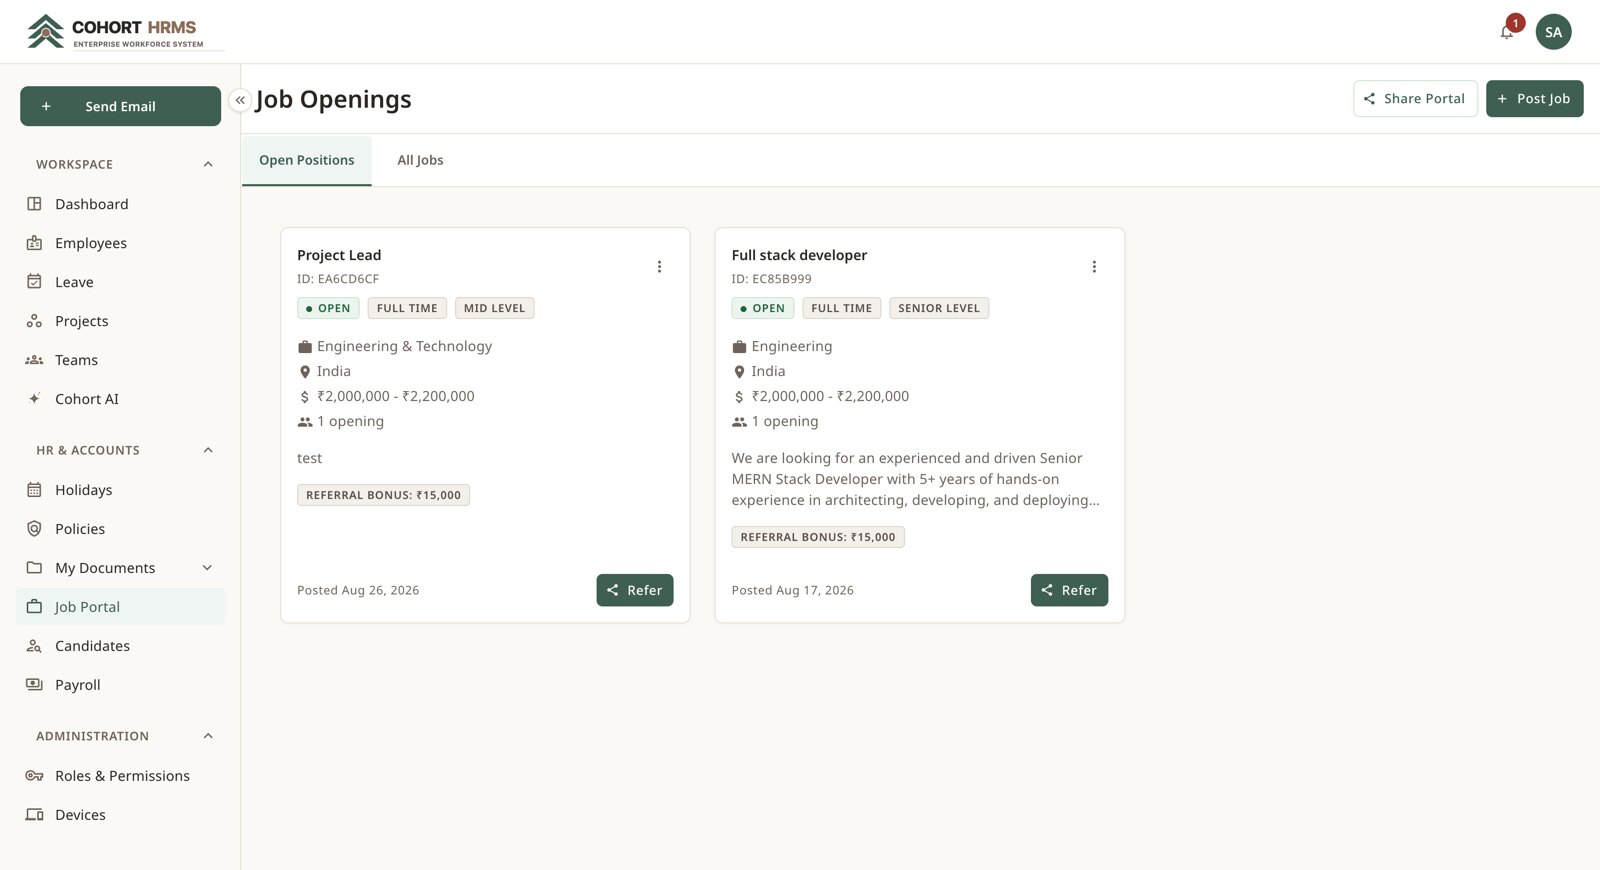Launch Cohort AI from the sidebar
Screen dimensions: 1600x870
(120, 399)
